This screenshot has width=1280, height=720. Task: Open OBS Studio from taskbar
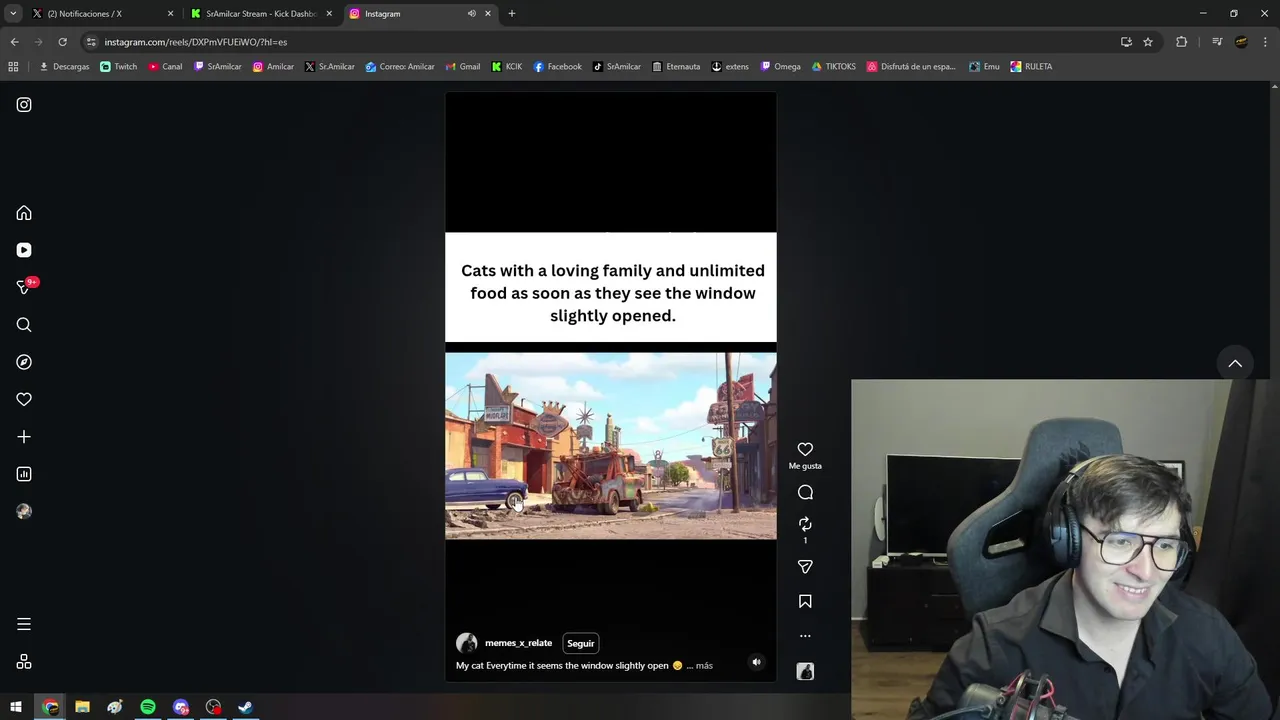(x=213, y=707)
